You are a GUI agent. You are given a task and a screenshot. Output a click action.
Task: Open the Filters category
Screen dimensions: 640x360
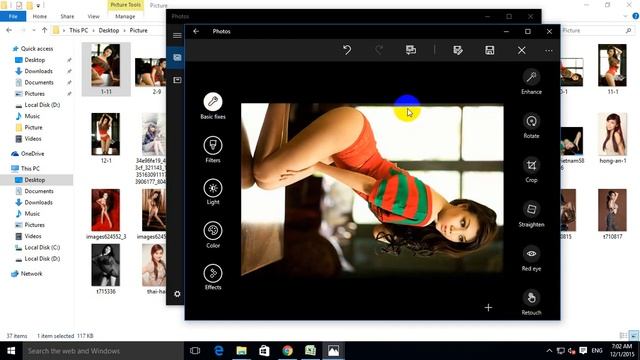pyautogui.click(x=213, y=149)
